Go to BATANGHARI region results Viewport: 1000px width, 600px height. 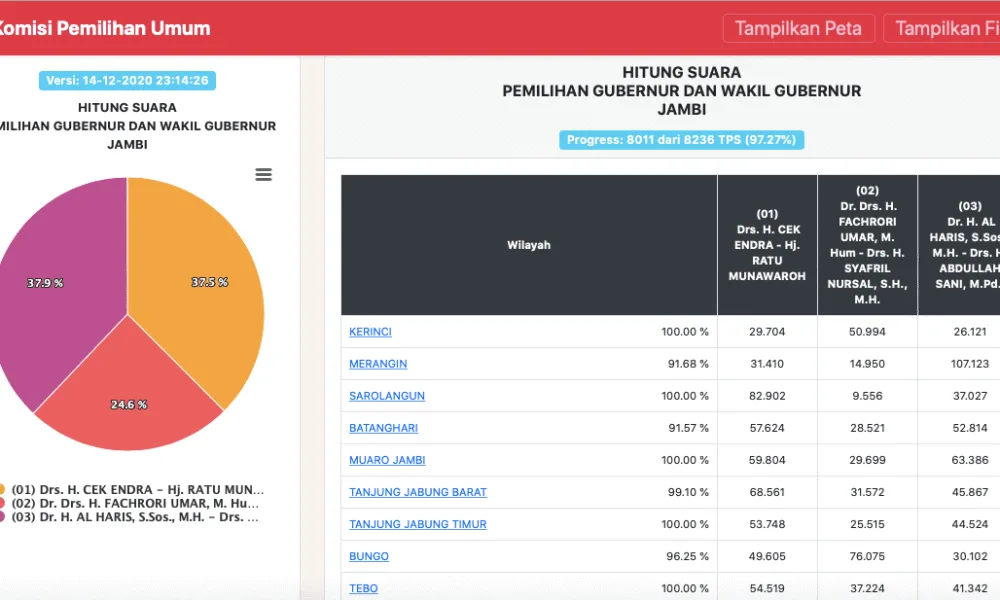(x=383, y=428)
